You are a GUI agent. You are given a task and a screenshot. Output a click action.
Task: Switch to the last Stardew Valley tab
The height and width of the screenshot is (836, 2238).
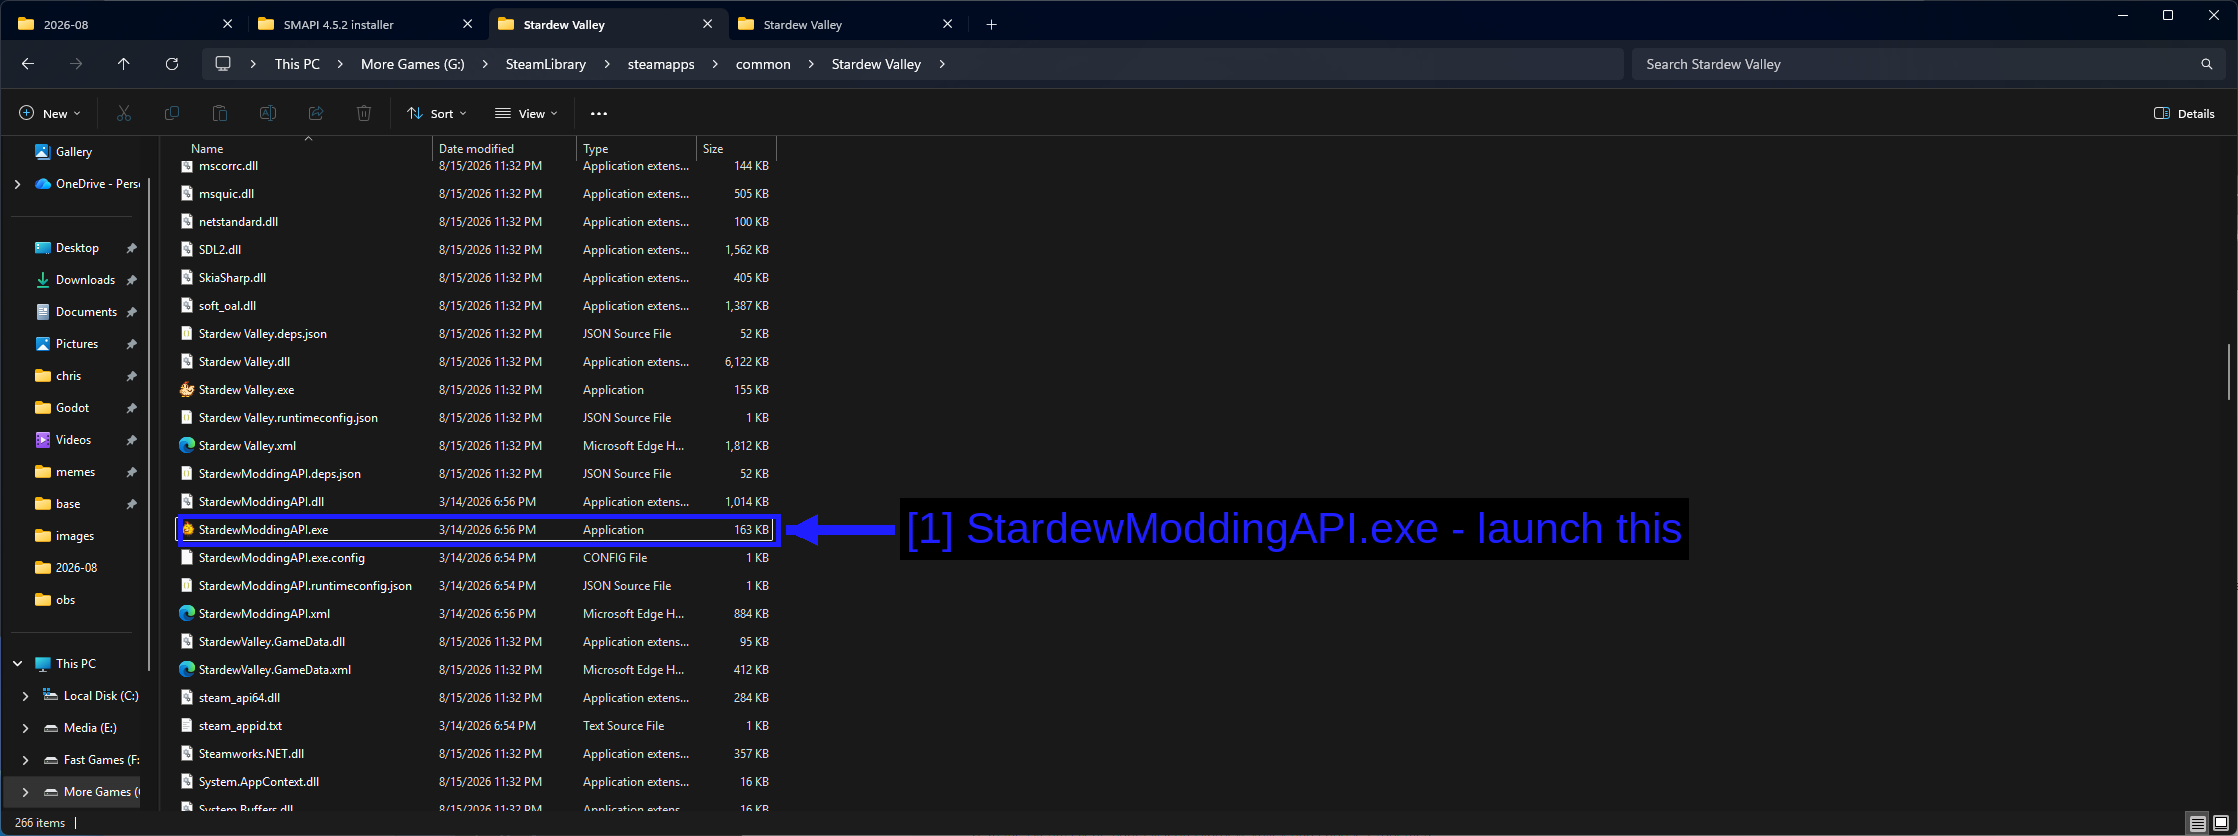click(x=845, y=24)
